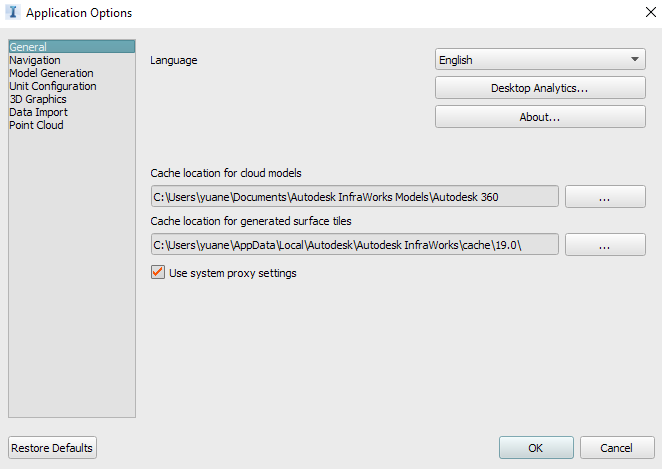This screenshot has width=662, height=469.
Task: Select the General category
Action: coord(72,47)
